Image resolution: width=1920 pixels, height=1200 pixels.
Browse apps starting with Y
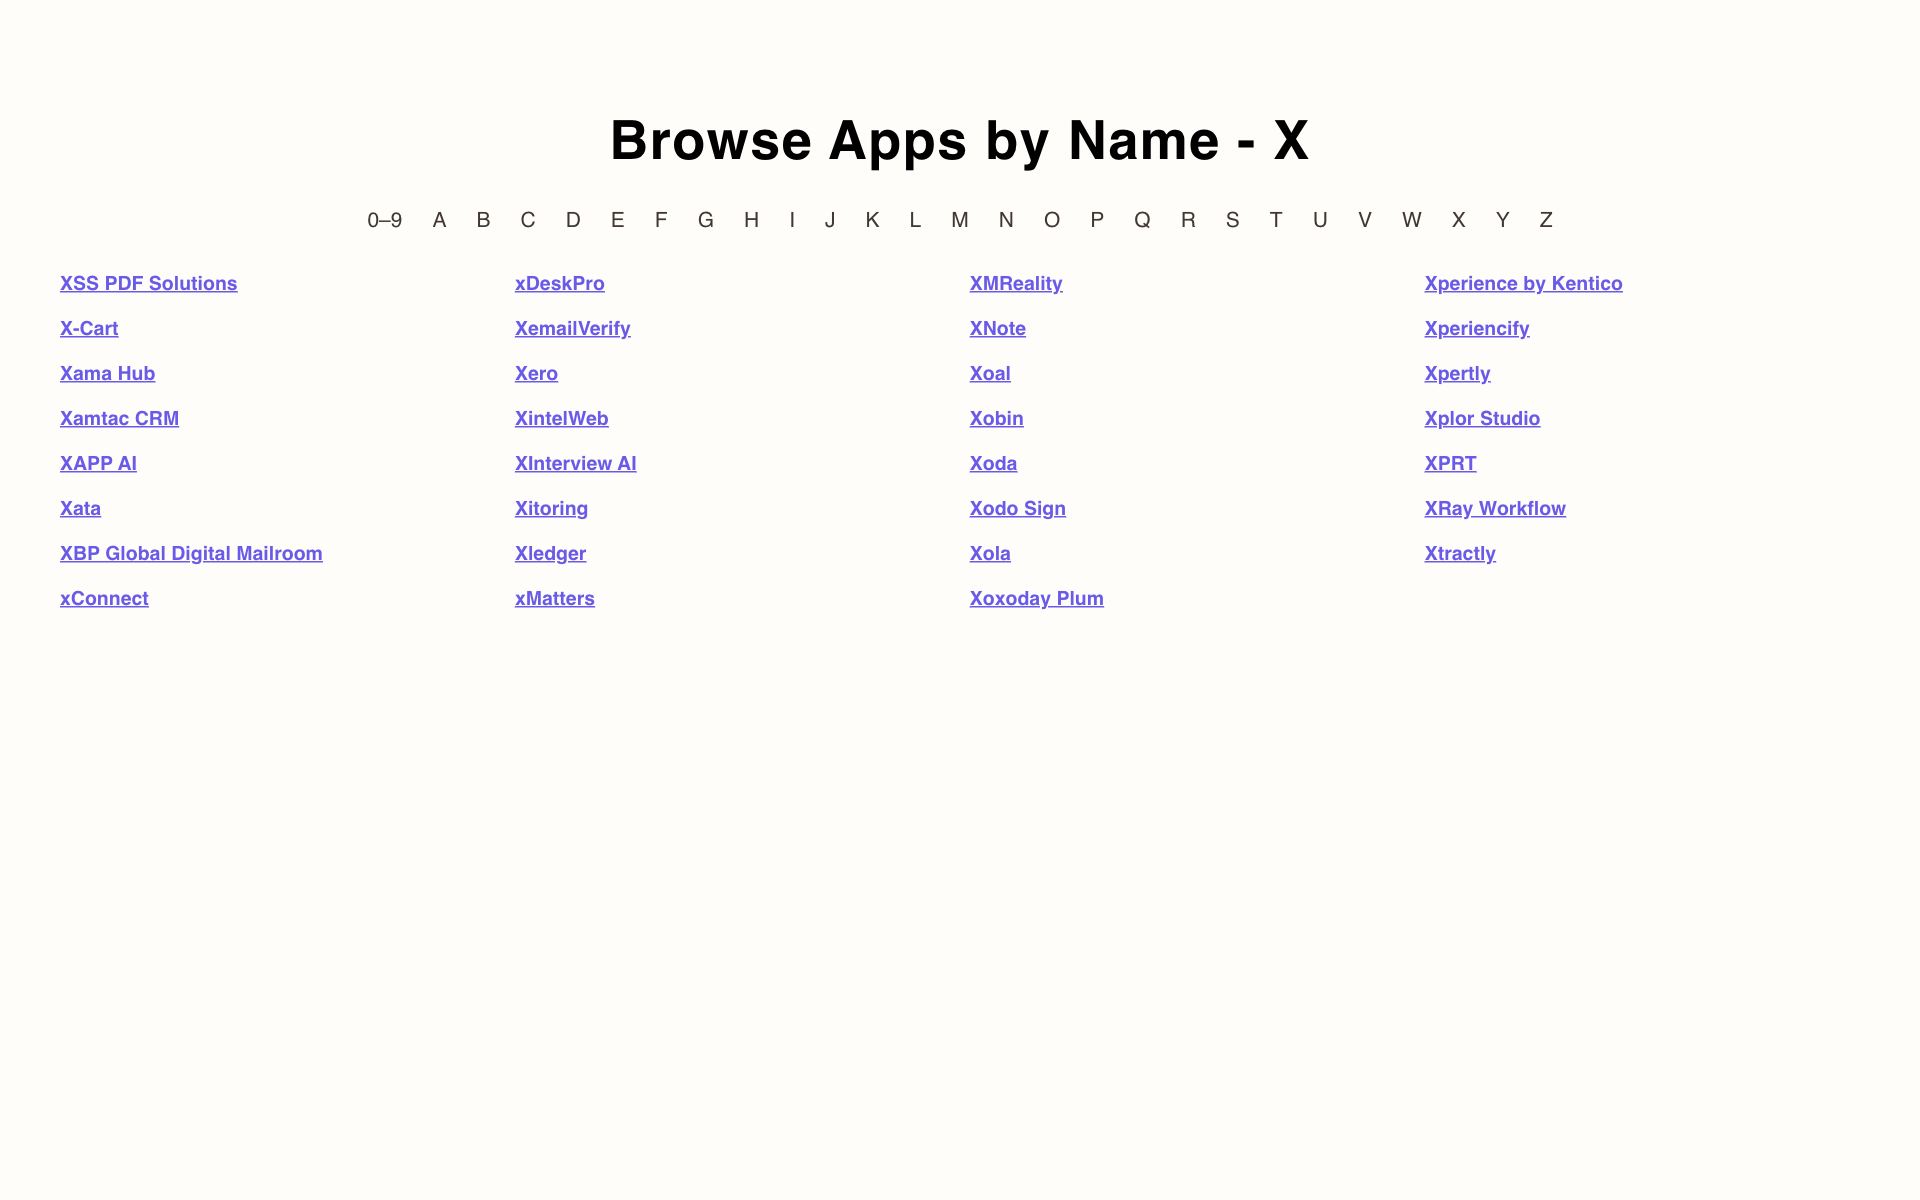click(x=1502, y=220)
